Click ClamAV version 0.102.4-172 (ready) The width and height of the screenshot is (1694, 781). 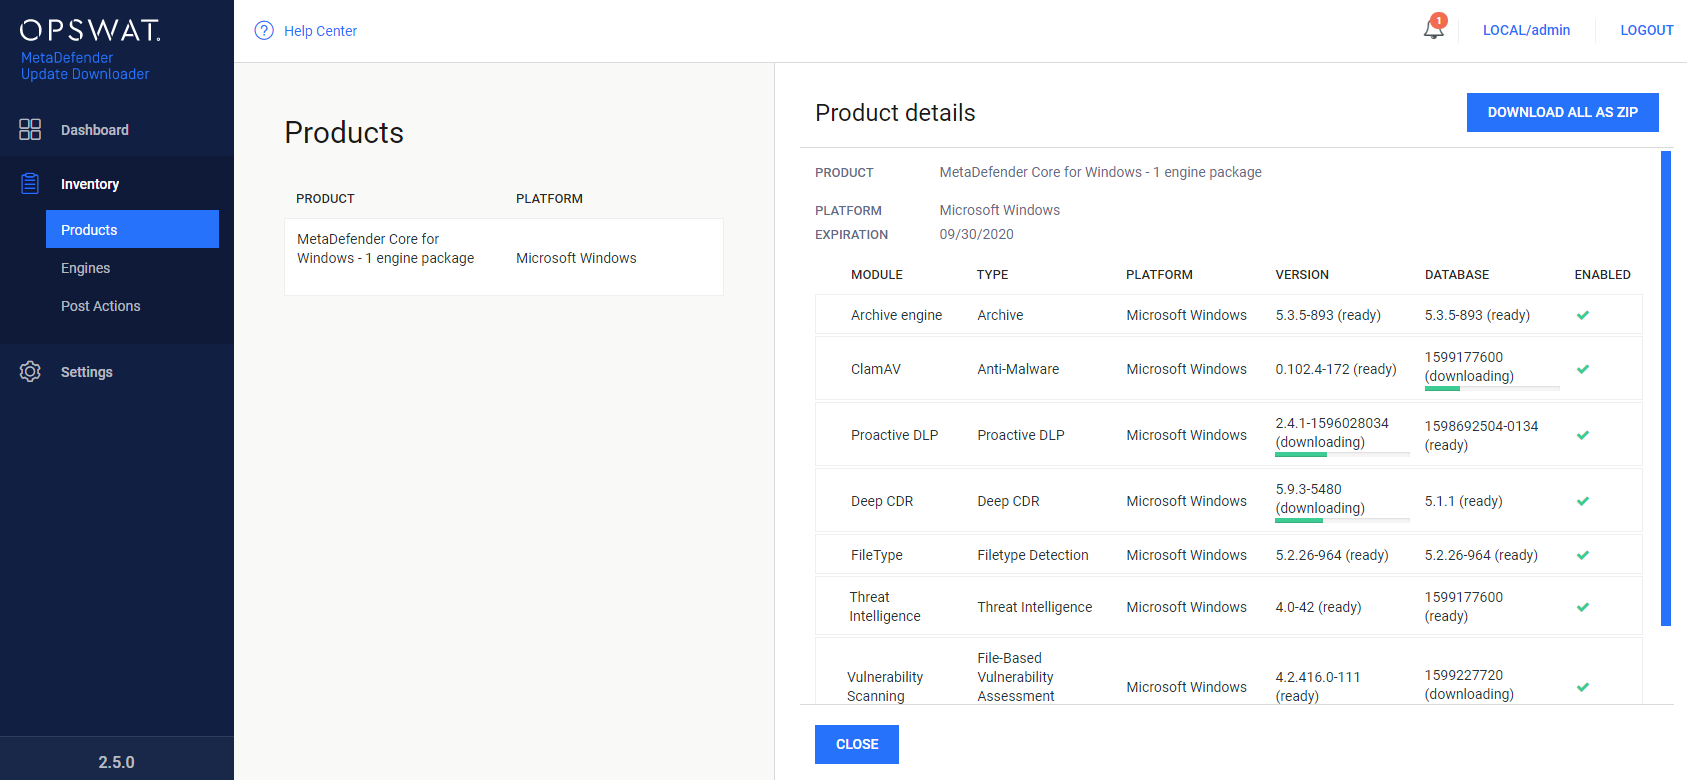point(1336,369)
